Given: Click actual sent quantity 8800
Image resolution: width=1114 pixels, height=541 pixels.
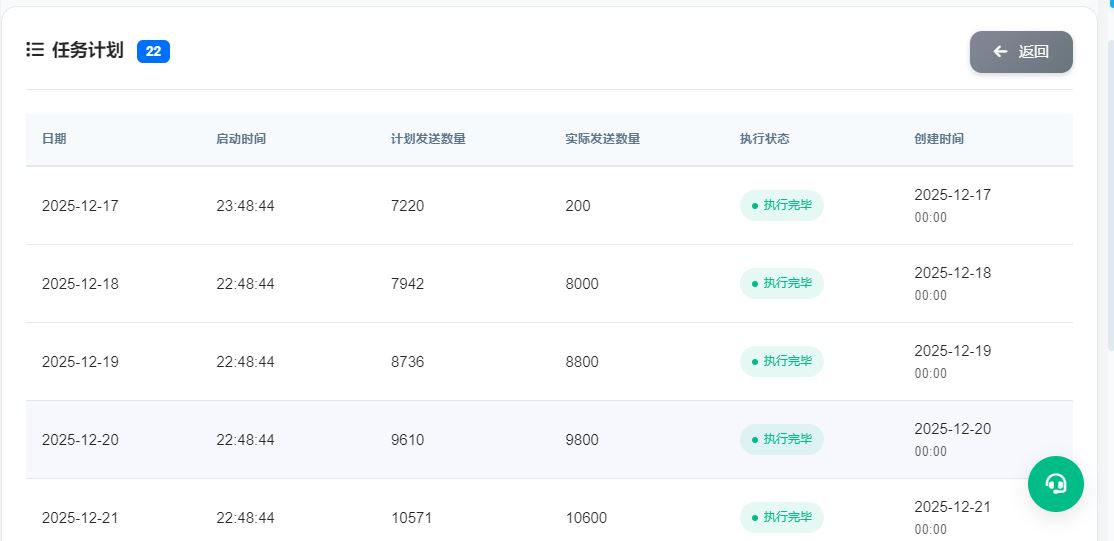Looking at the screenshot, I should (582, 362).
